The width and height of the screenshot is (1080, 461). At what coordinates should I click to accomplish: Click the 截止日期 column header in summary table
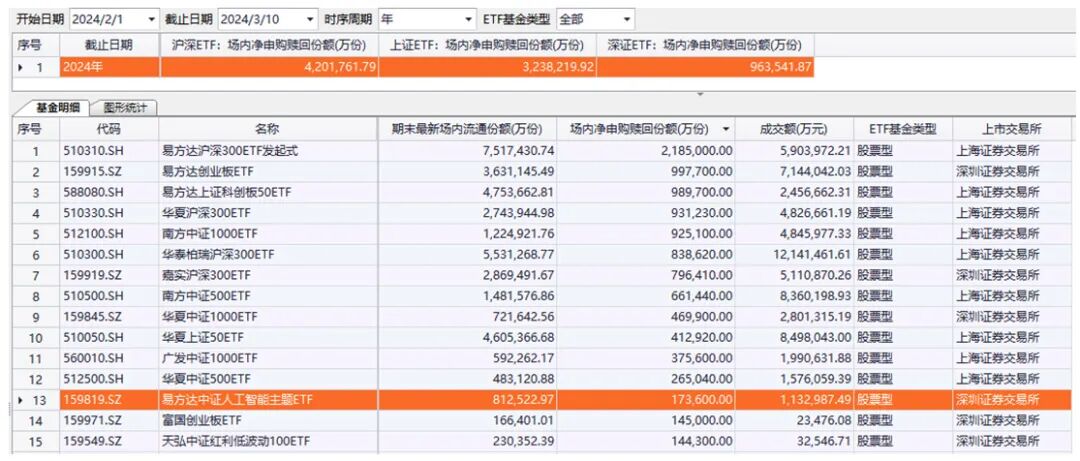[x=109, y=45]
